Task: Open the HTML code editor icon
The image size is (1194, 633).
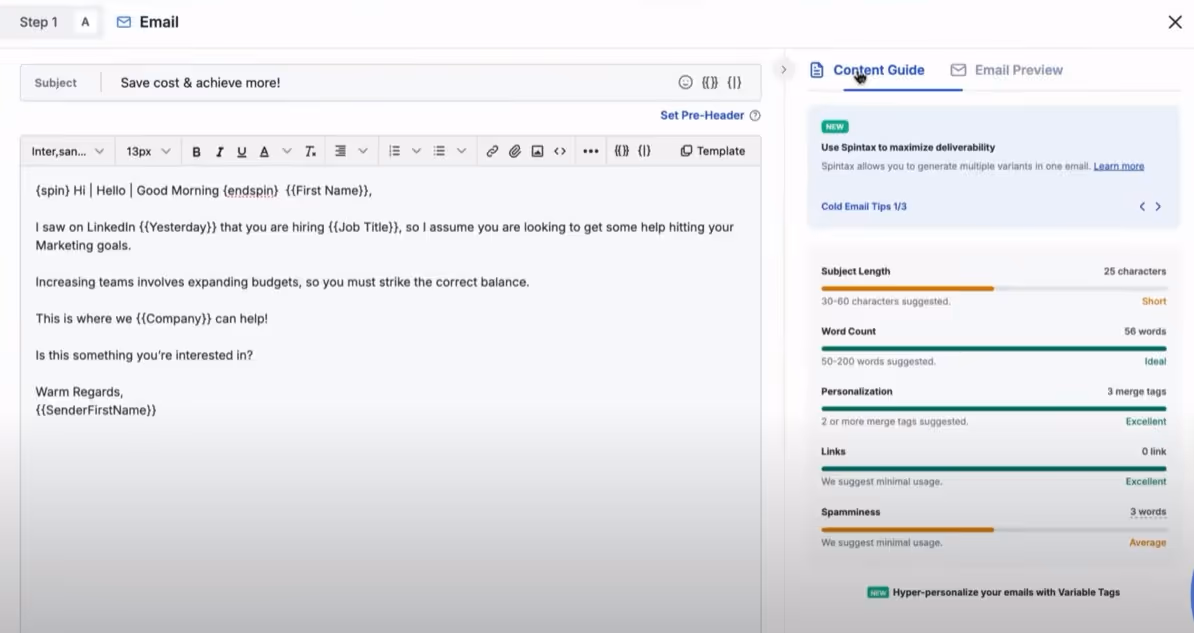Action: tap(560, 150)
